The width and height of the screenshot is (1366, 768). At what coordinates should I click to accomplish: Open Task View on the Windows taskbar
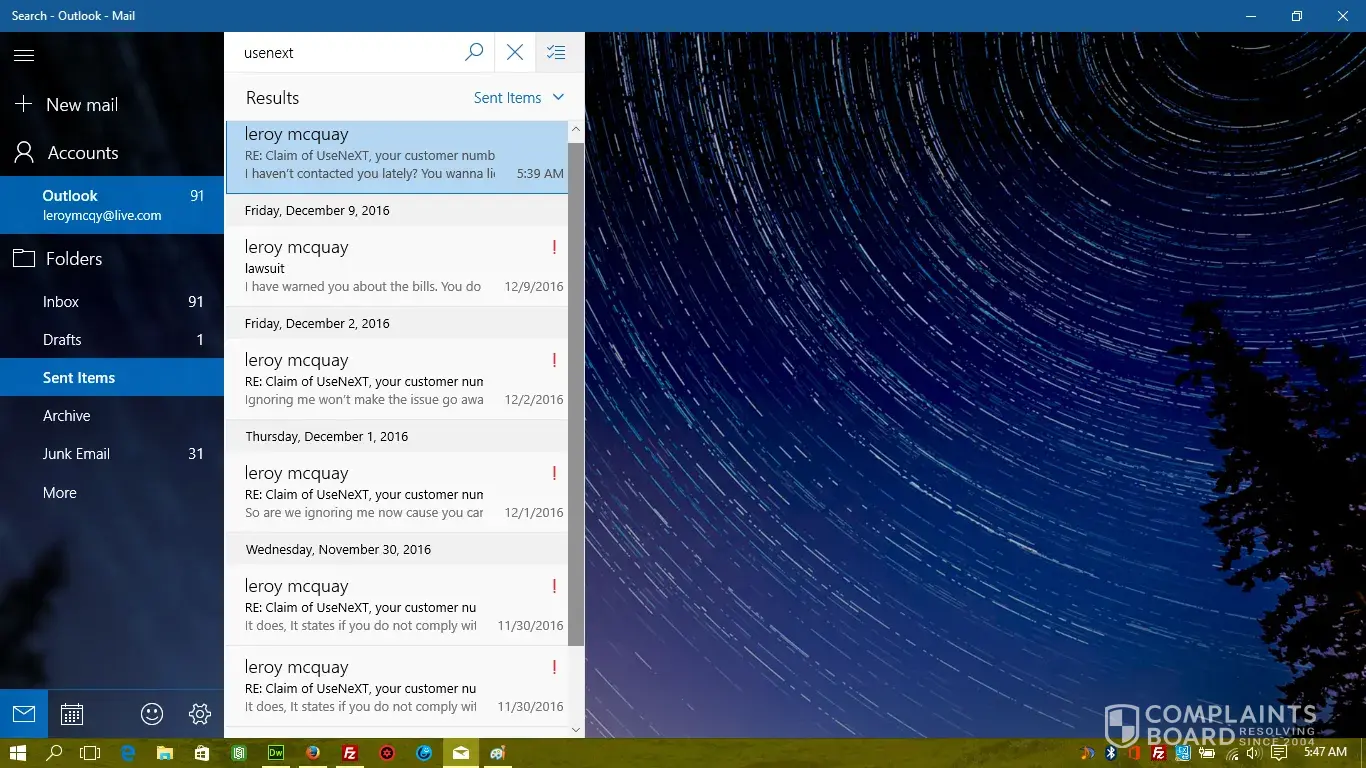click(x=91, y=753)
